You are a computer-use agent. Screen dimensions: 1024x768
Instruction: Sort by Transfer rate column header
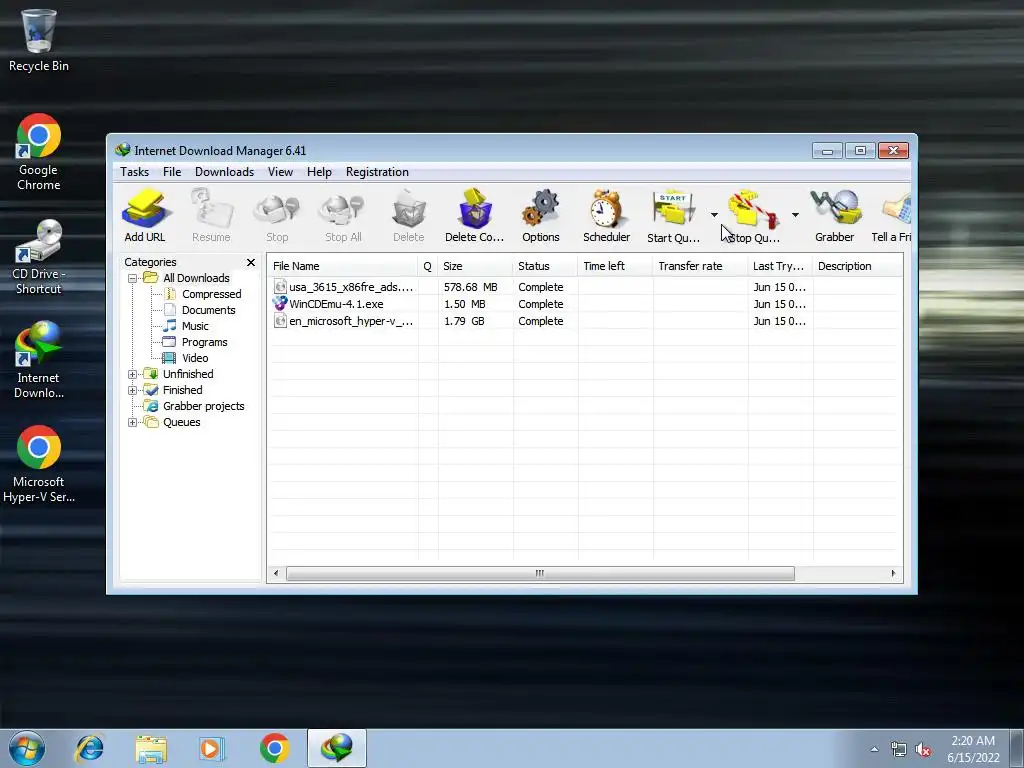coord(700,266)
